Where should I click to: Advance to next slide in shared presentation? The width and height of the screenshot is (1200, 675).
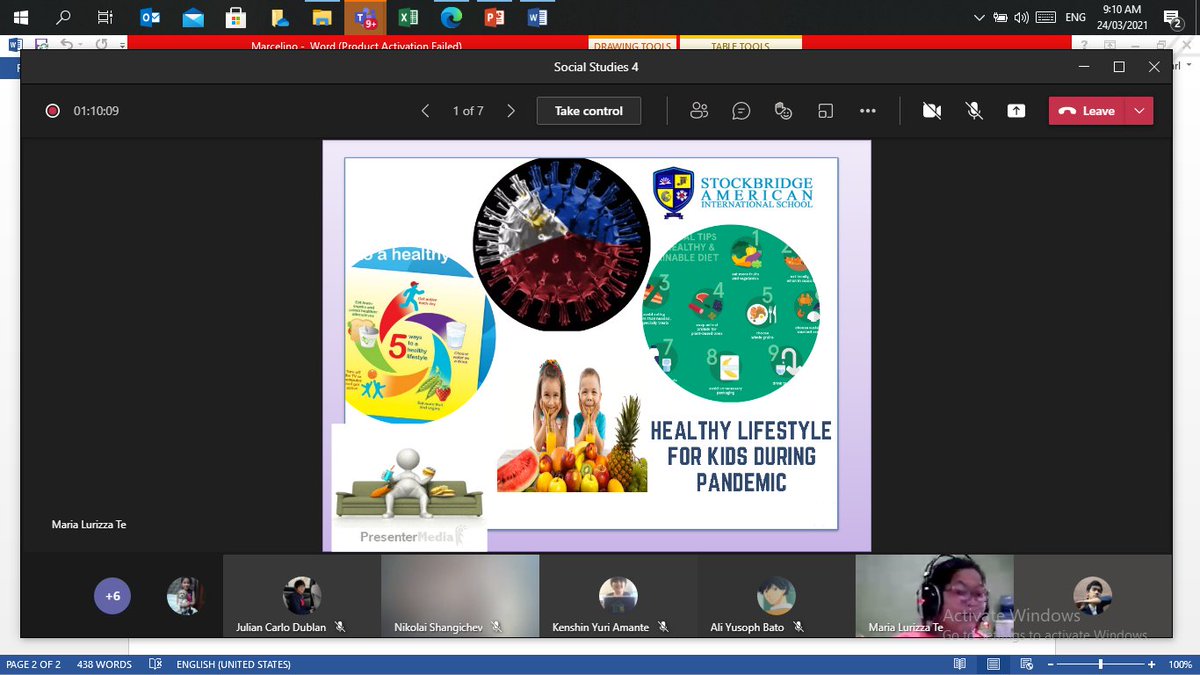tap(511, 111)
